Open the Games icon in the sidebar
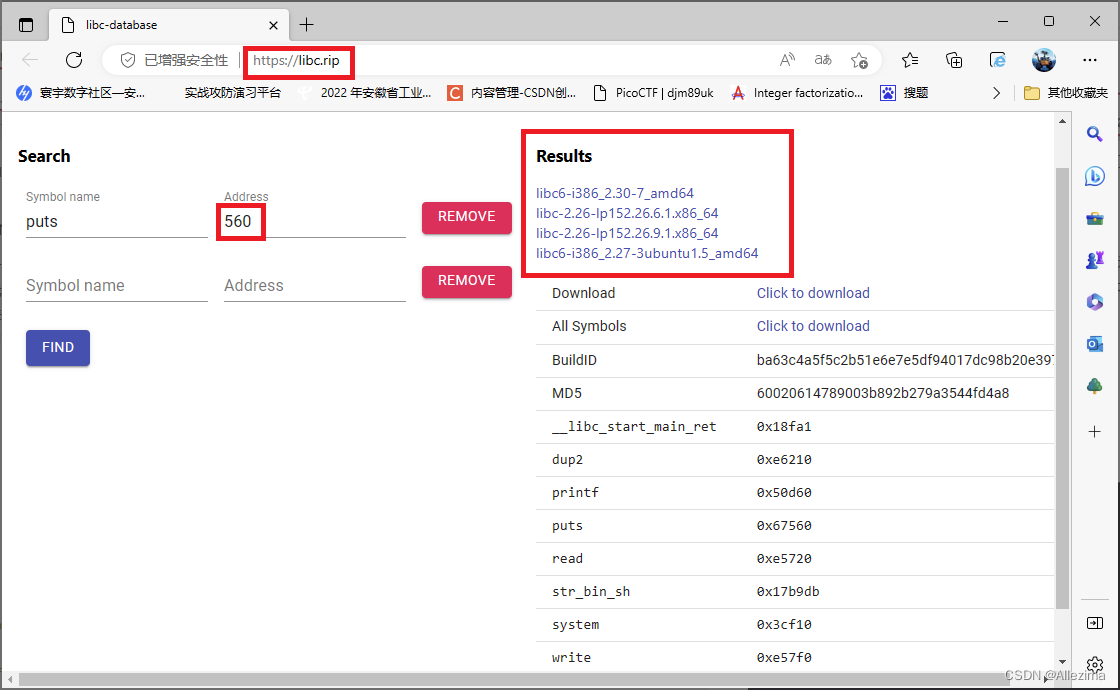The height and width of the screenshot is (690, 1120). [1094, 259]
